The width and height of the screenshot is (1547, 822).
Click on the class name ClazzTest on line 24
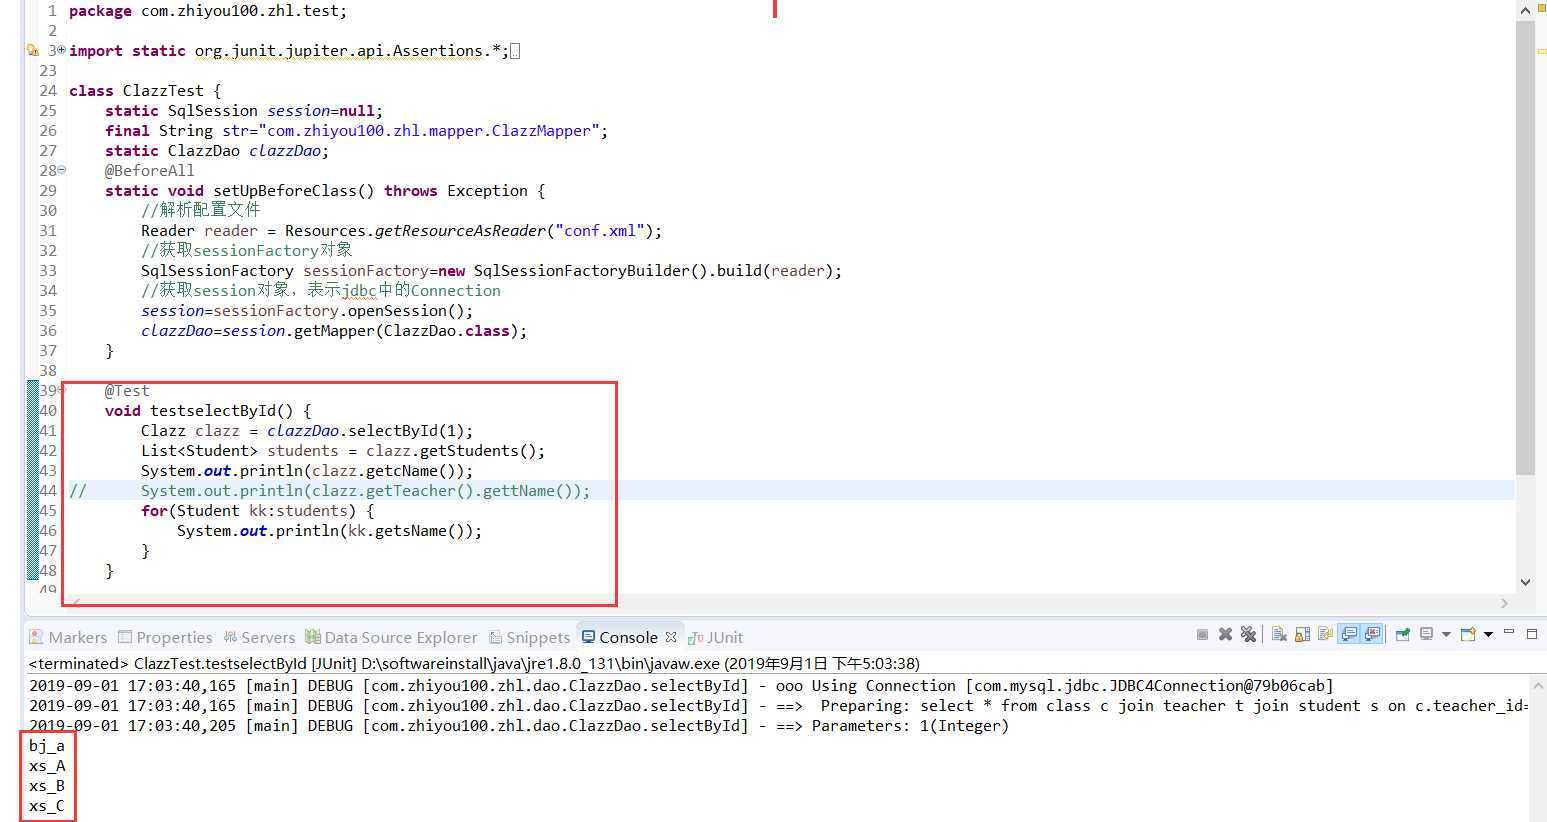pyautogui.click(x=163, y=90)
